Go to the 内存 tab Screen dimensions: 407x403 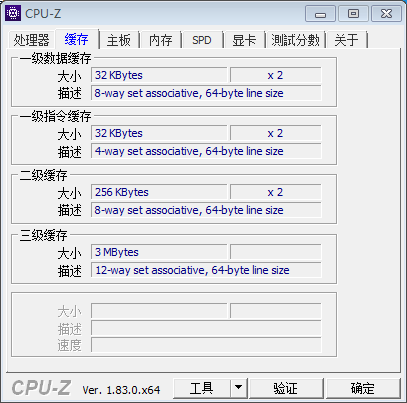[161, 40]
